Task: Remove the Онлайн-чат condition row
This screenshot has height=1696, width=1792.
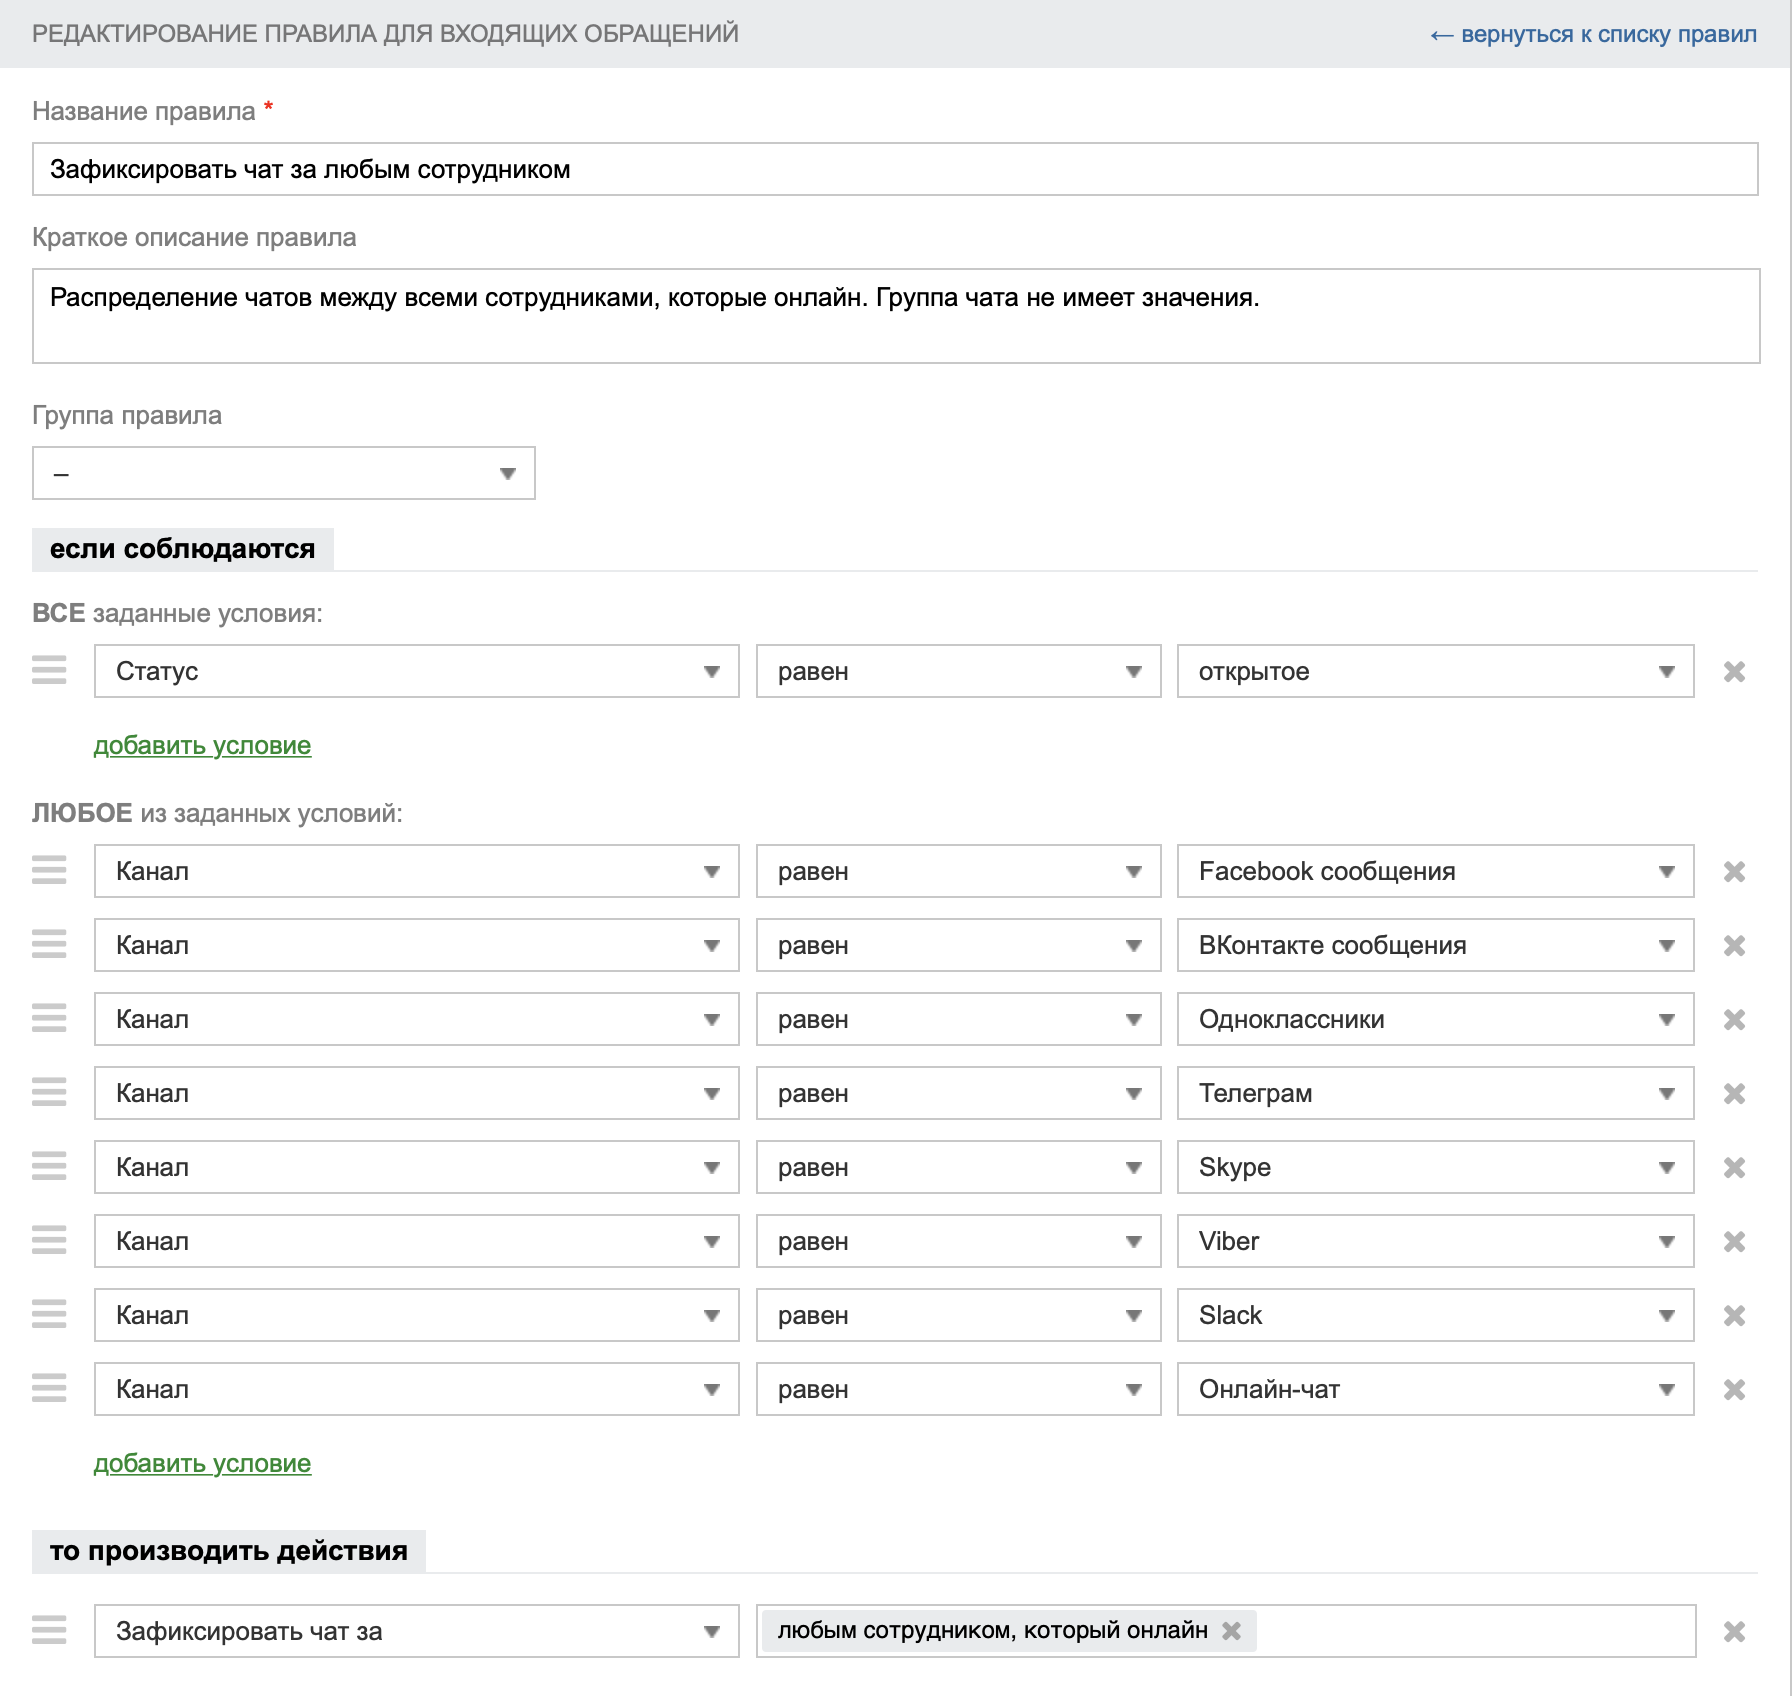Action: (1734, 1390)
